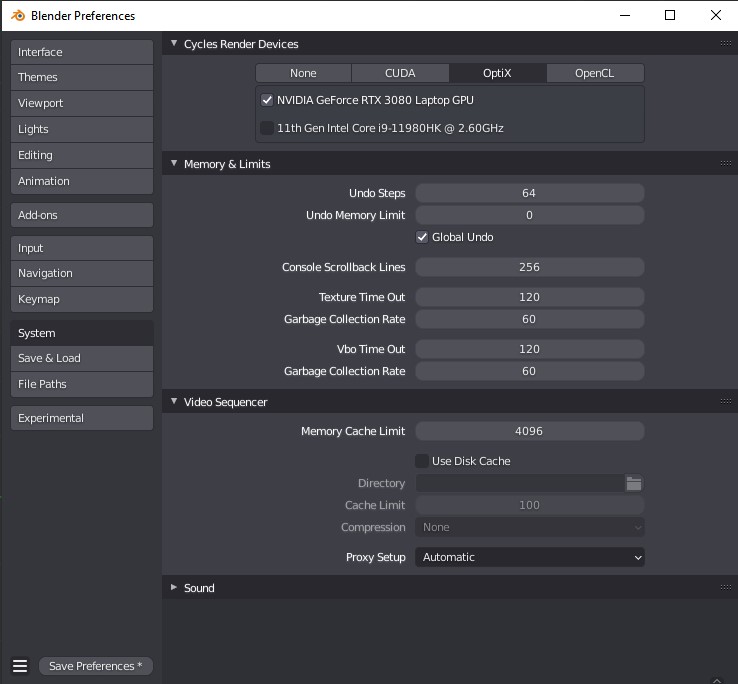The width and height of the screenshot is (738, 684).
Task: Open the hamburger preferences menu
Action: pos(20,666)
